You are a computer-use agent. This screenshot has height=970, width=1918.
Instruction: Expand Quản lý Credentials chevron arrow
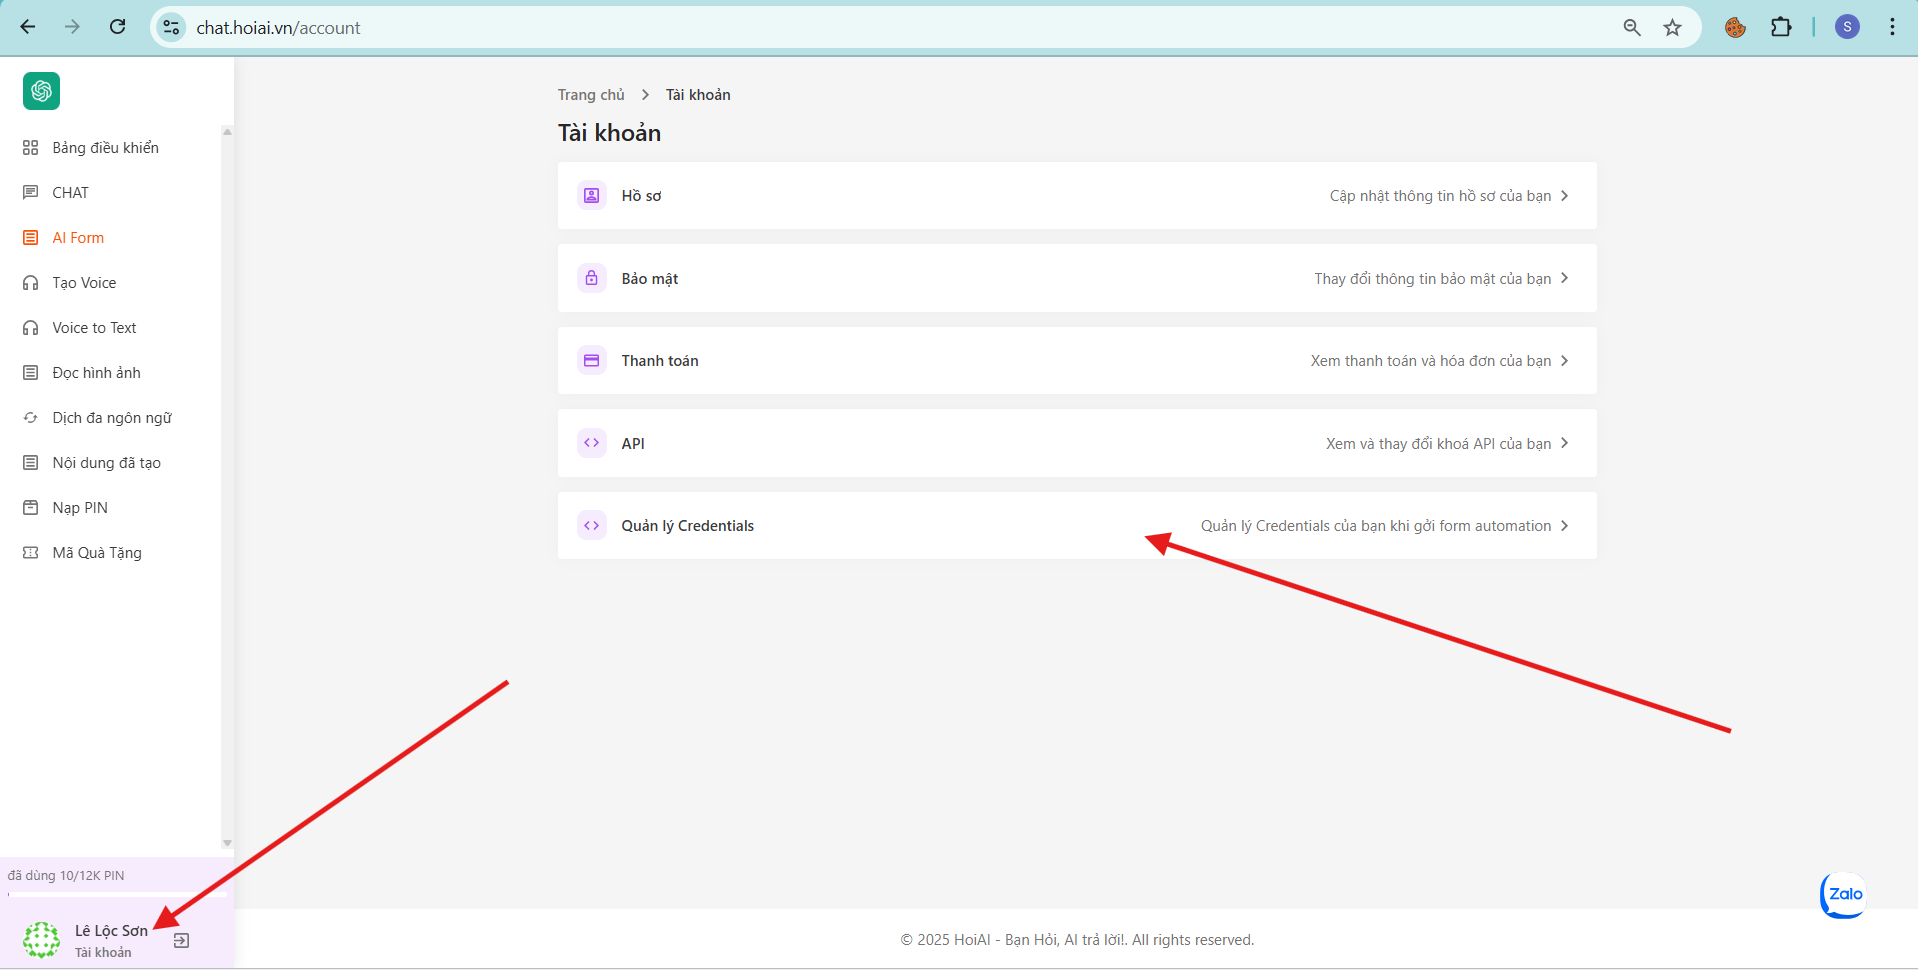point(1565,526)
